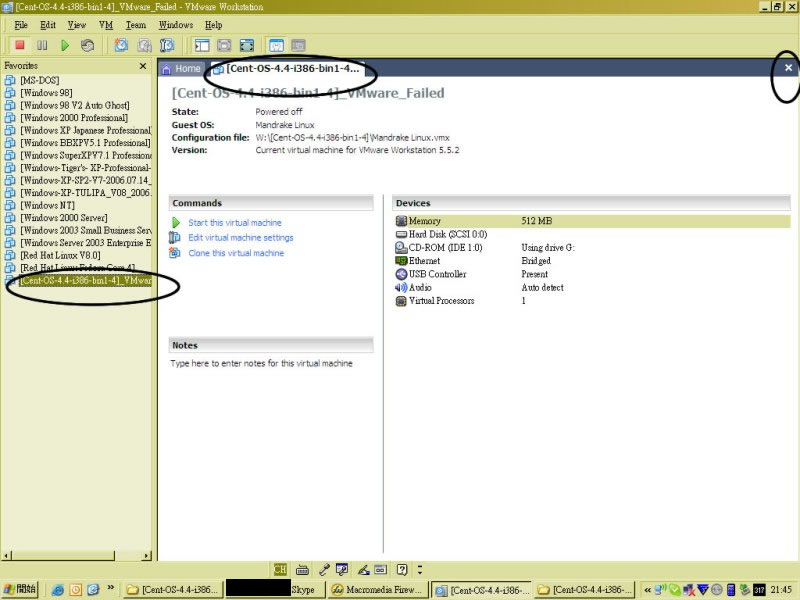
Task: Click the Suspend (pause) toolbar icon
Action: (x=42, y=45)
